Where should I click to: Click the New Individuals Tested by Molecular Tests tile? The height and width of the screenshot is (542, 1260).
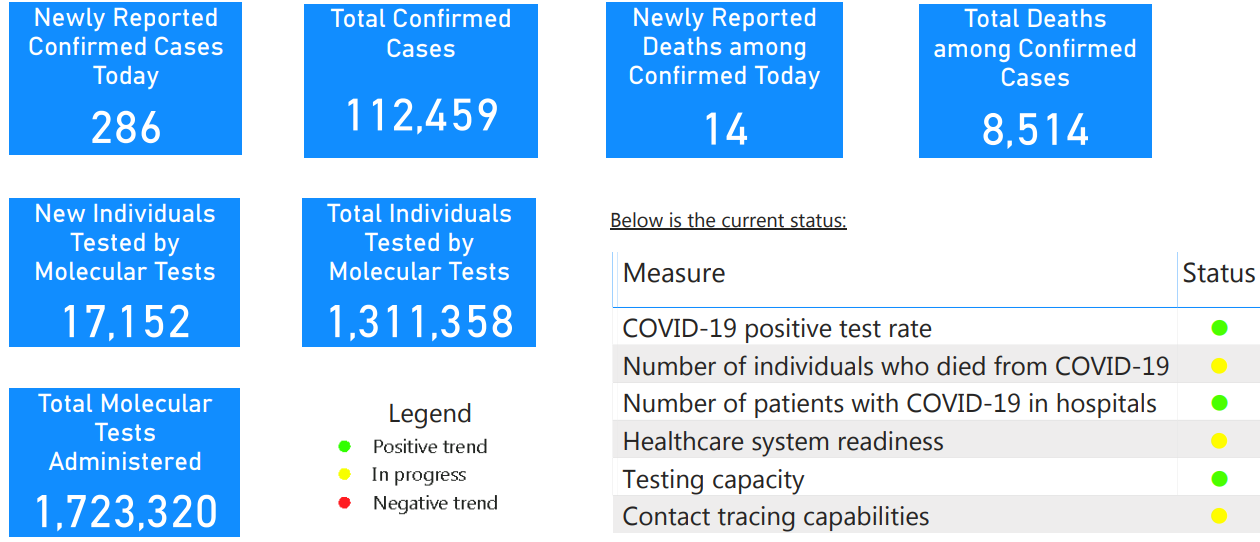(x=125, y=272)
